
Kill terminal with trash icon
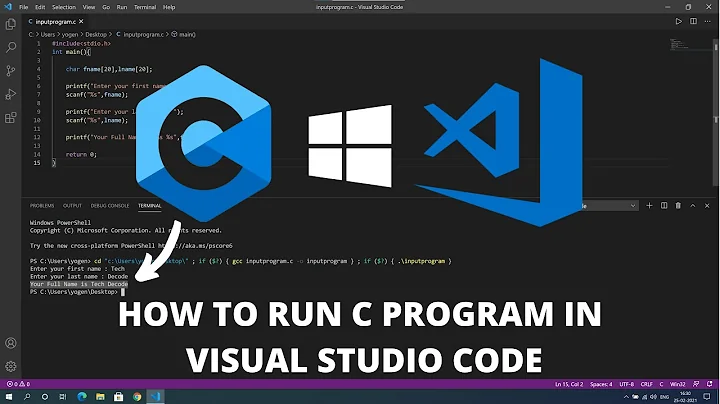(678, 206)
